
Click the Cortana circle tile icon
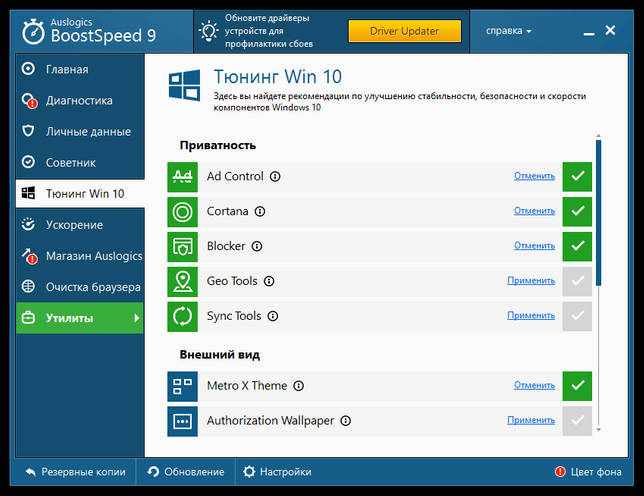click(x=182, y=211)
